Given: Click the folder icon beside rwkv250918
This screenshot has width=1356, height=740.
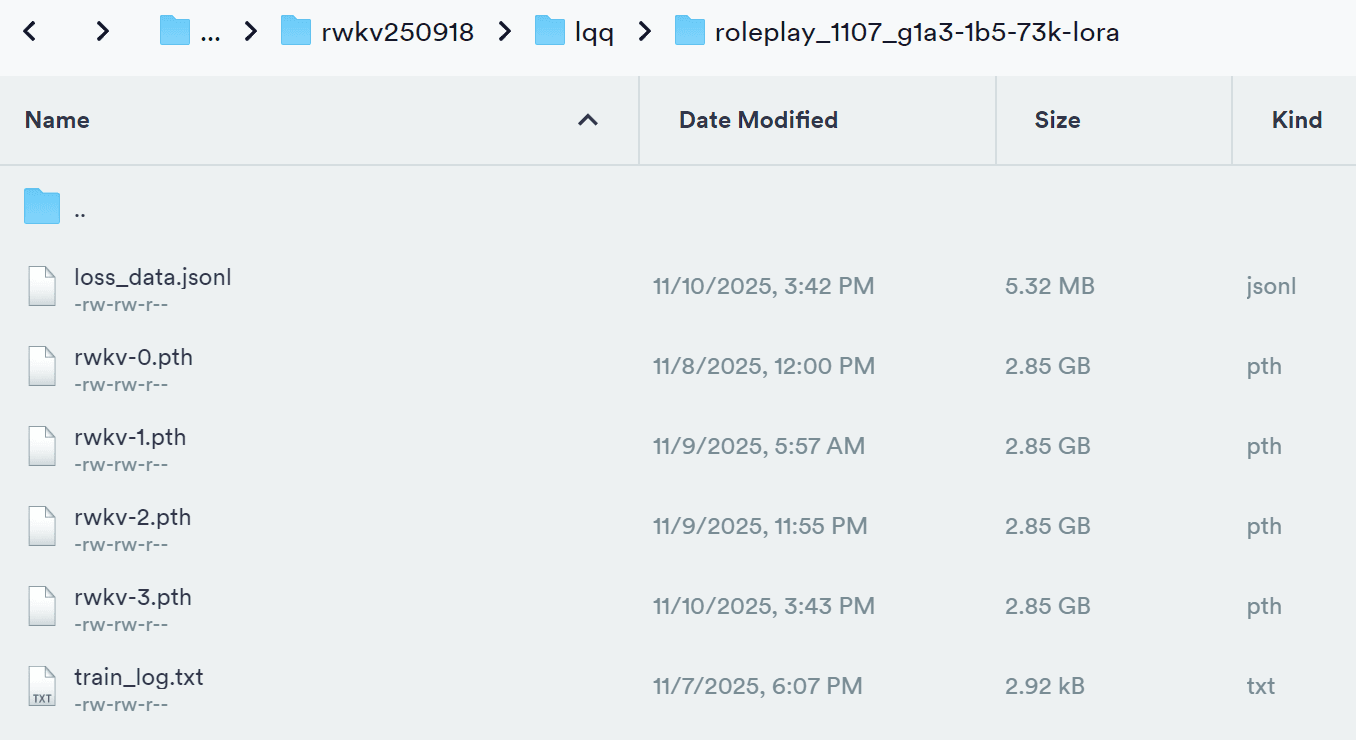Looking at the screenshot, I should [296, 31].
